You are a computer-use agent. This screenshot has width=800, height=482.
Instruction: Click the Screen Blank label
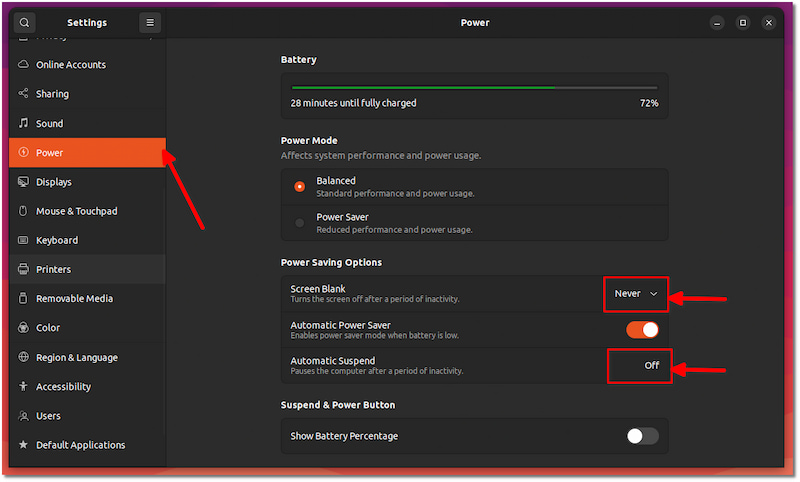pos(318,289)
